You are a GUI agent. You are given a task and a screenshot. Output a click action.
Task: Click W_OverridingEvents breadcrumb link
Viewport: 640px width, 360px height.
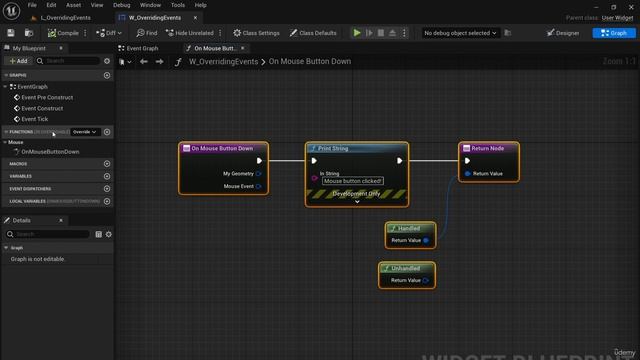(x=223, y=62)
